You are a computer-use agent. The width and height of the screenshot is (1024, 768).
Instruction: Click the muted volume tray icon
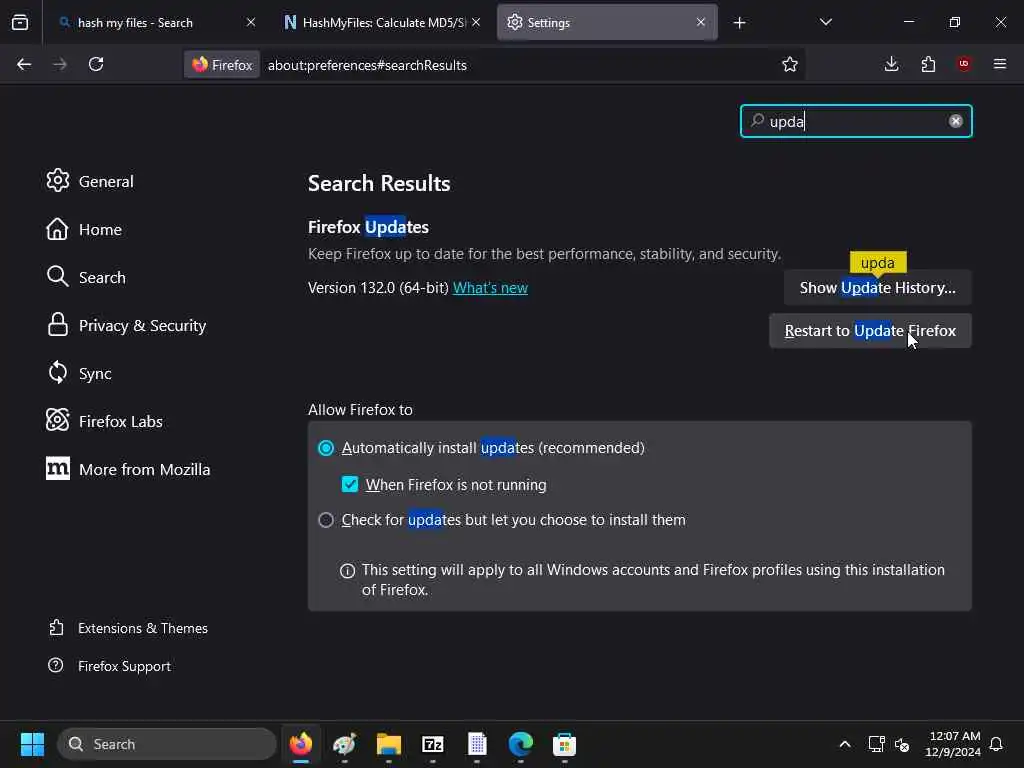click(903, 744)
